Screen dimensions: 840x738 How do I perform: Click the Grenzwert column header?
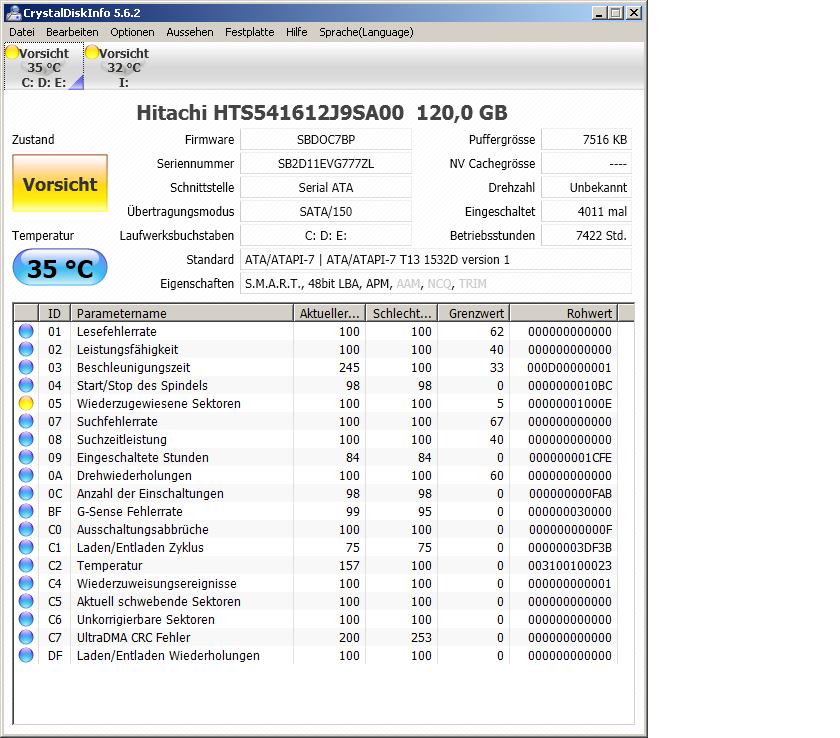[x=473, y=313]
